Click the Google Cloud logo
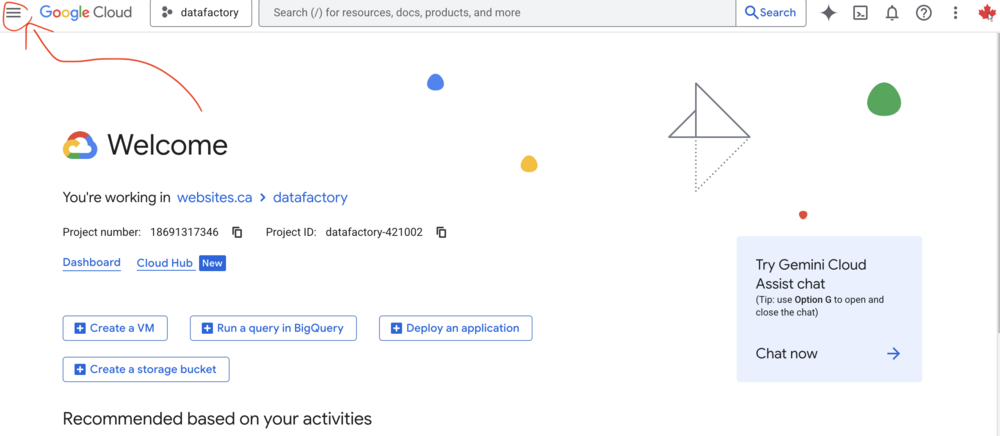This screenshot has width=1000, height=436. (85, 13)
